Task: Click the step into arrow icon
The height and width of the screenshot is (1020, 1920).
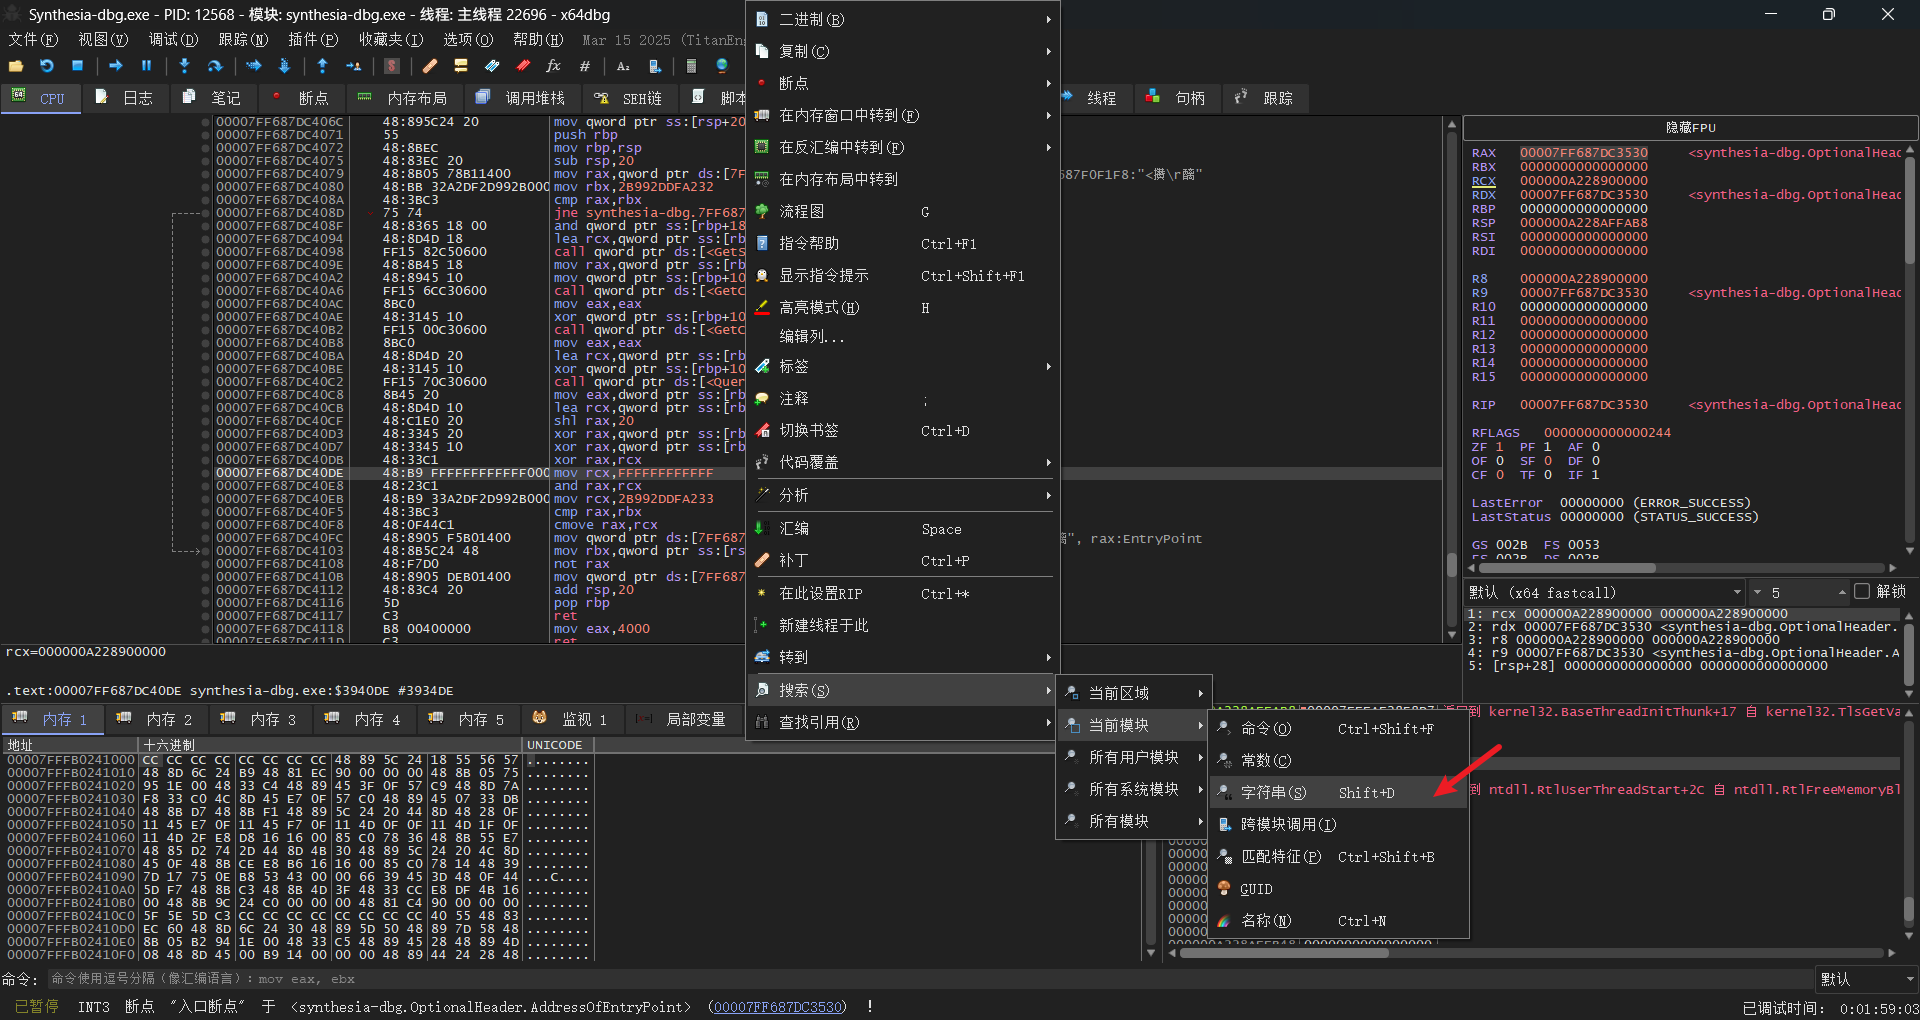Action: [x=184, y=66]
